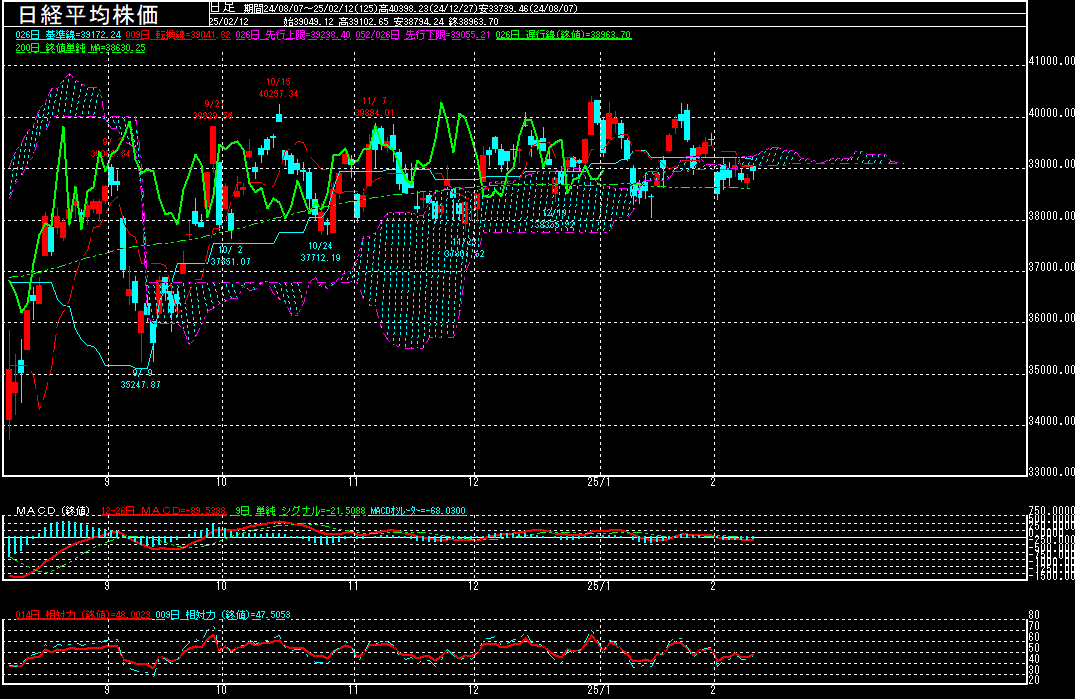
Task: Select legend entry 200日 終値単純 MA=38630.25
Action: click(x=80, y=48)
